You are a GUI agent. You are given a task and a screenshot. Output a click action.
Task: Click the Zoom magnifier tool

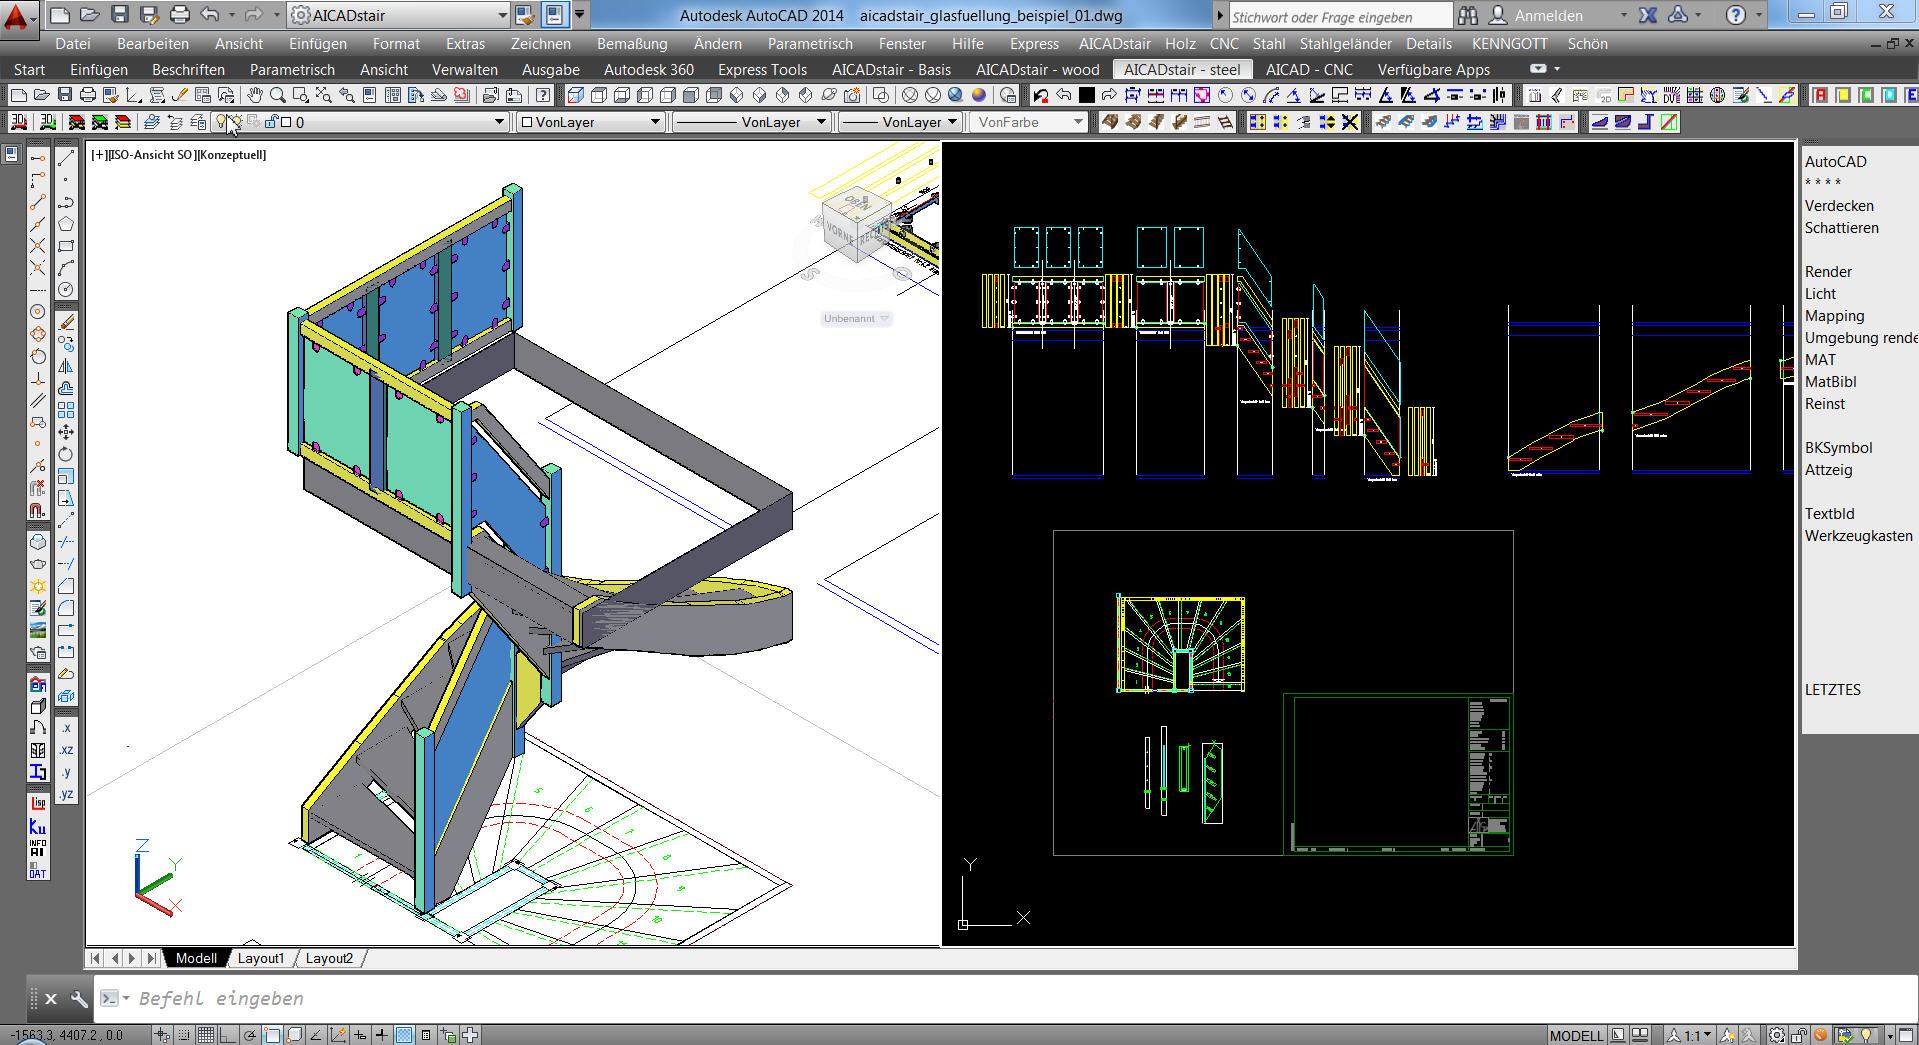coord(277,96)
